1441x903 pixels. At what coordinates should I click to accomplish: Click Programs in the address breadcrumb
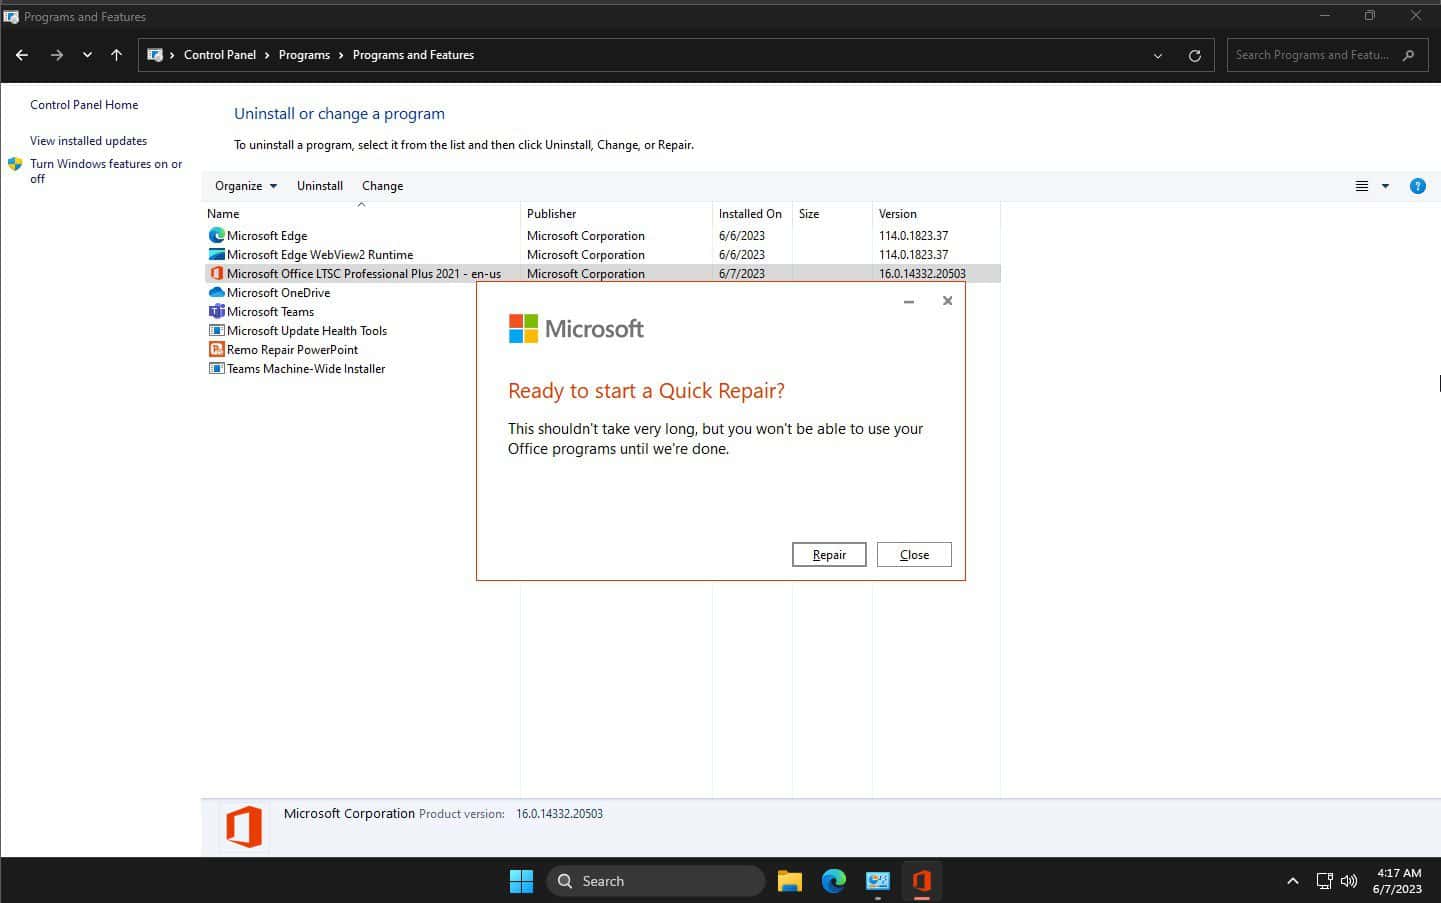(304, 55)
